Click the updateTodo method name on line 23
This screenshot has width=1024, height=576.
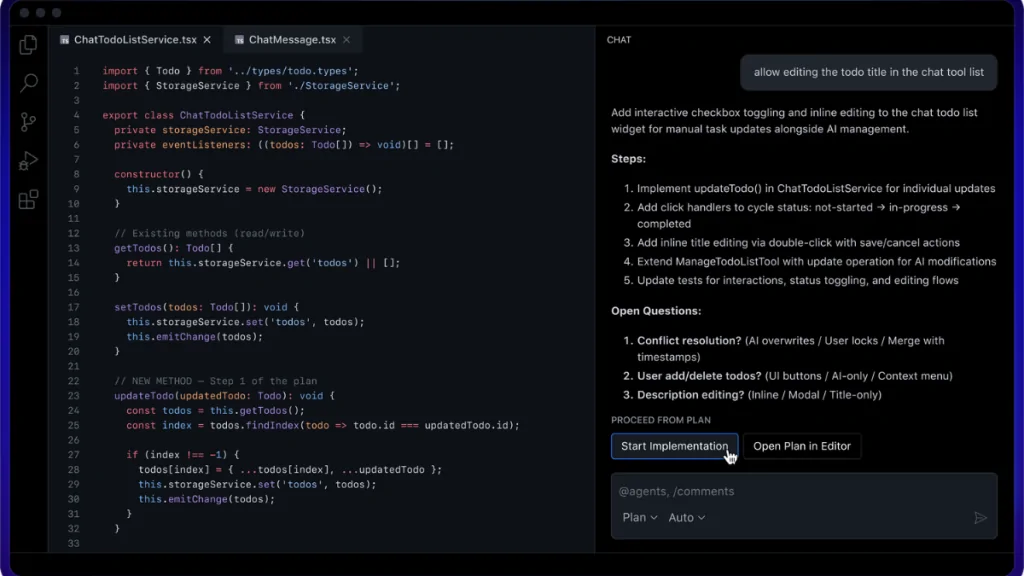click(x=144, y=396)
